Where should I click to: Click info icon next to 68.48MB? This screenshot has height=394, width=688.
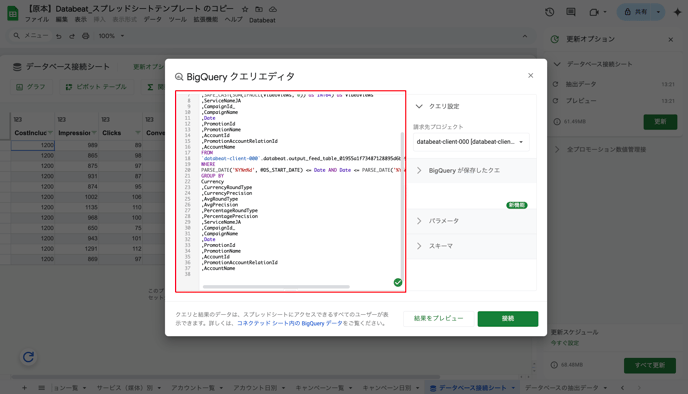coord(554,365)
